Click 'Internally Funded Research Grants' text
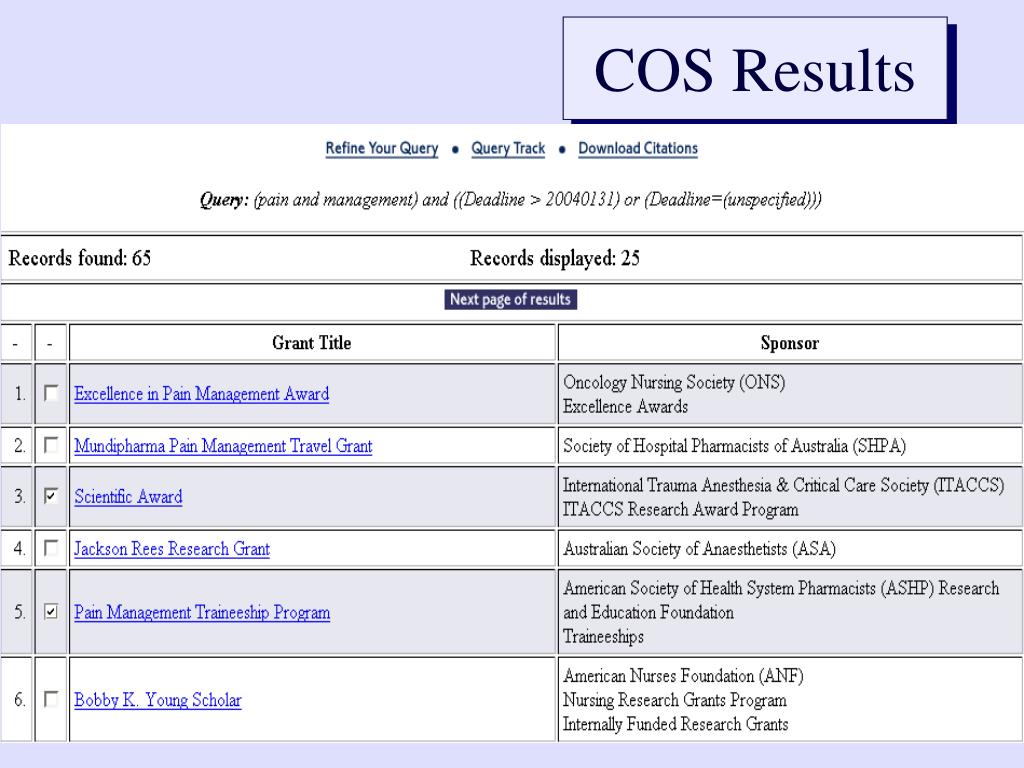1024x768 pixels. pos(675,724)
